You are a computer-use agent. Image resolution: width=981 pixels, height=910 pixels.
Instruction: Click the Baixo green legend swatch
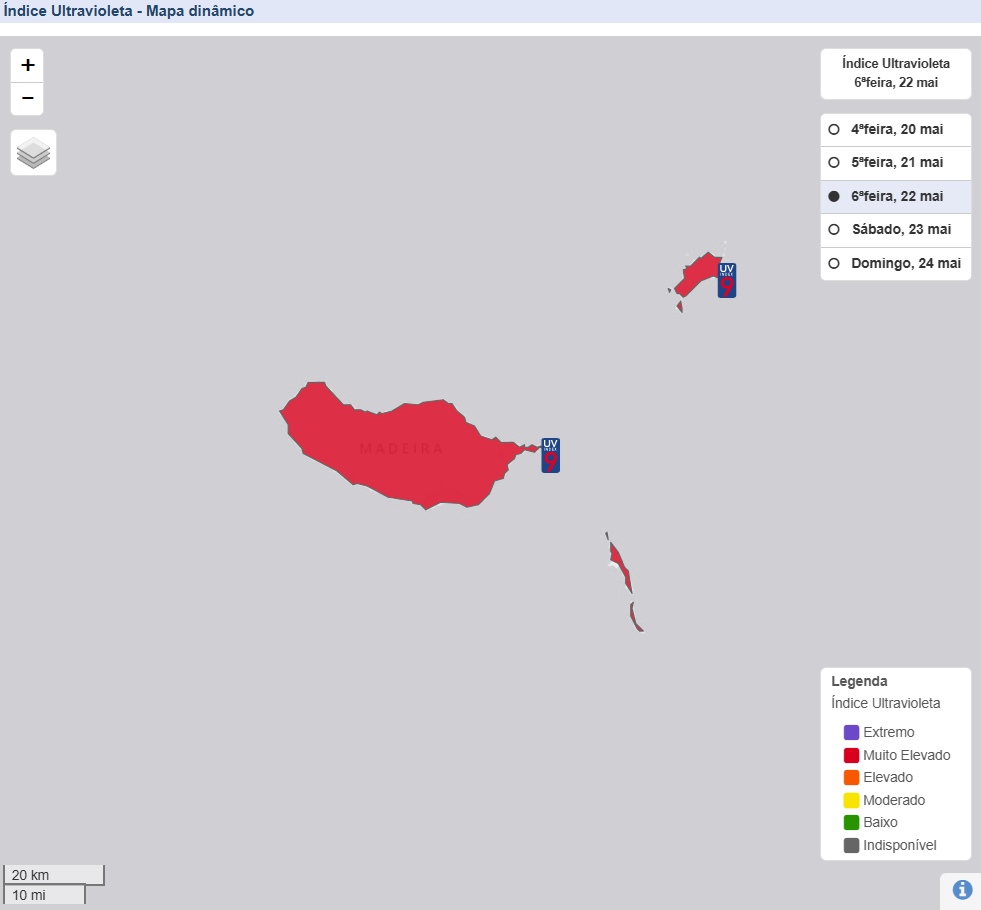[851, 822]
